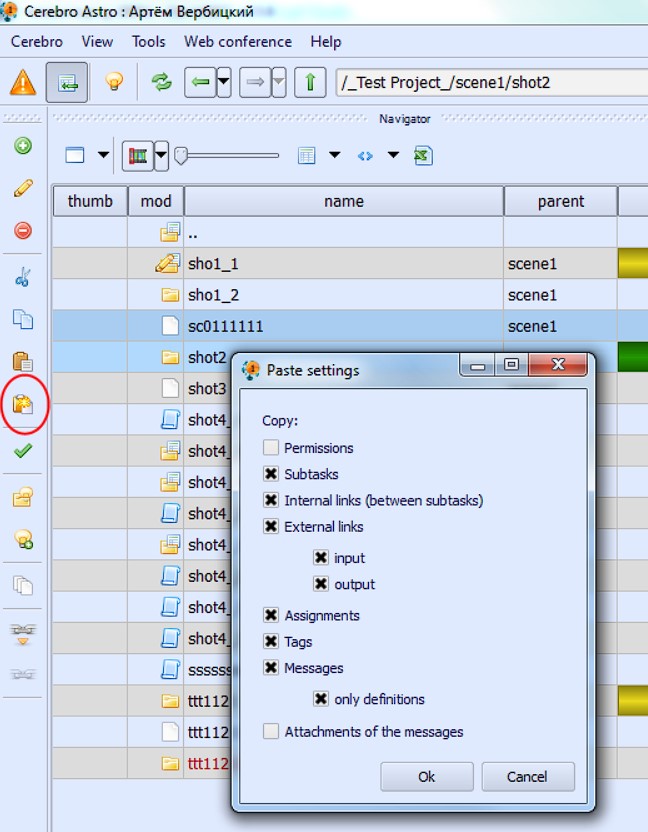Screen dimensions: 648x832
Task: Open the Cerebro menu
Action: point(37,41)
